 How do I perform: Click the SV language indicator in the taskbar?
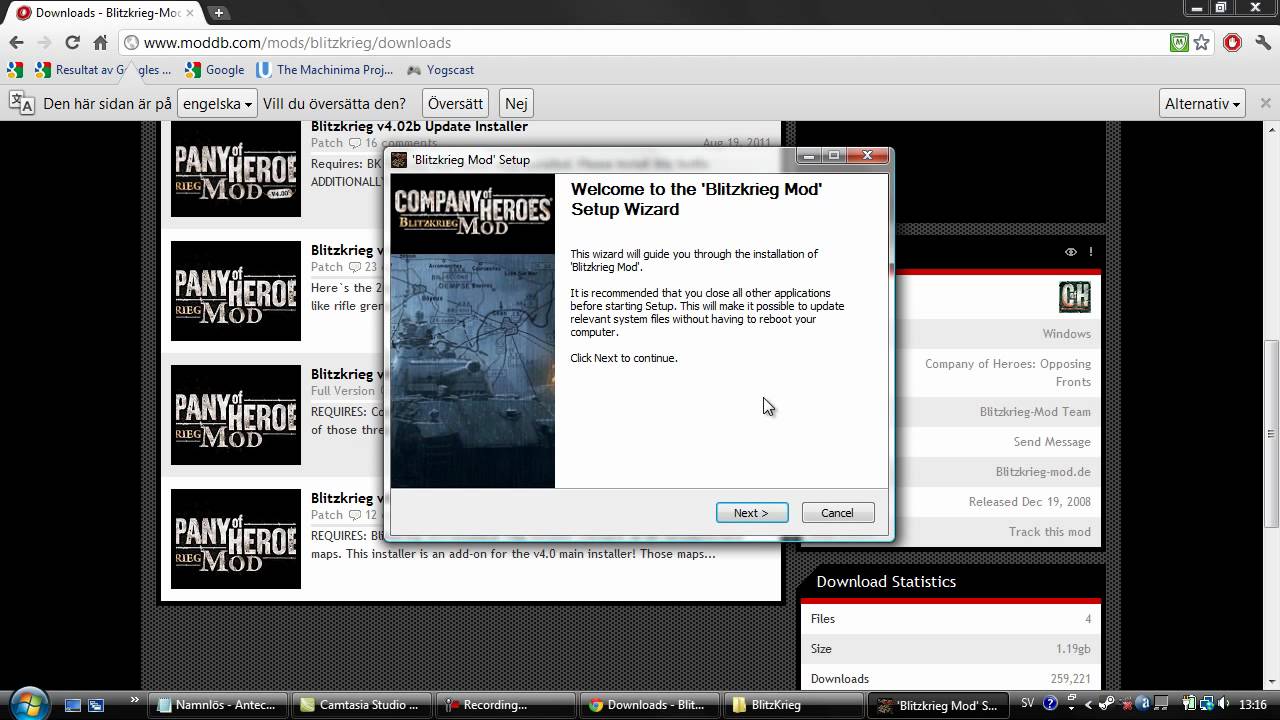click(1027, 703)
